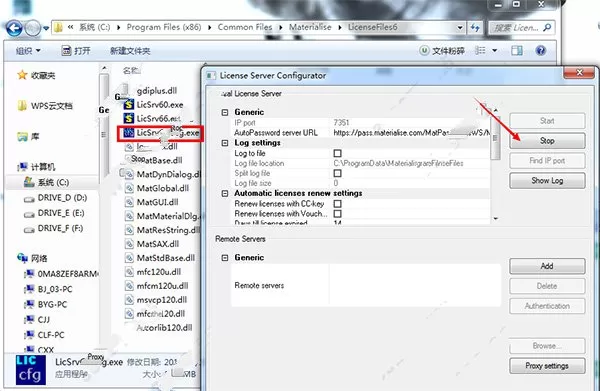Select network computer CLF-PC

pos(44,335)
